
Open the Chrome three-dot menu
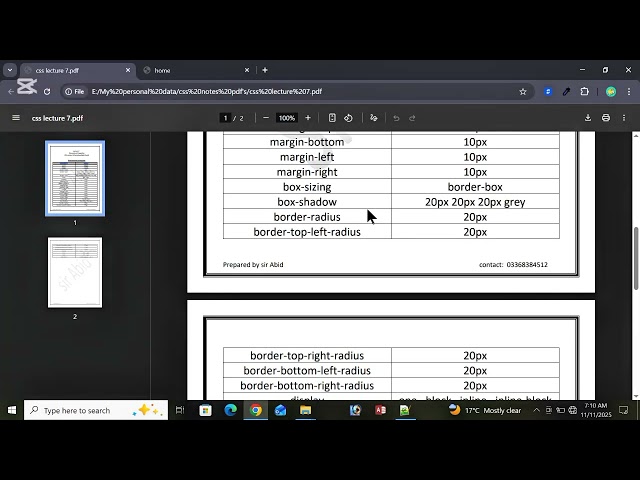coord(629,92)
